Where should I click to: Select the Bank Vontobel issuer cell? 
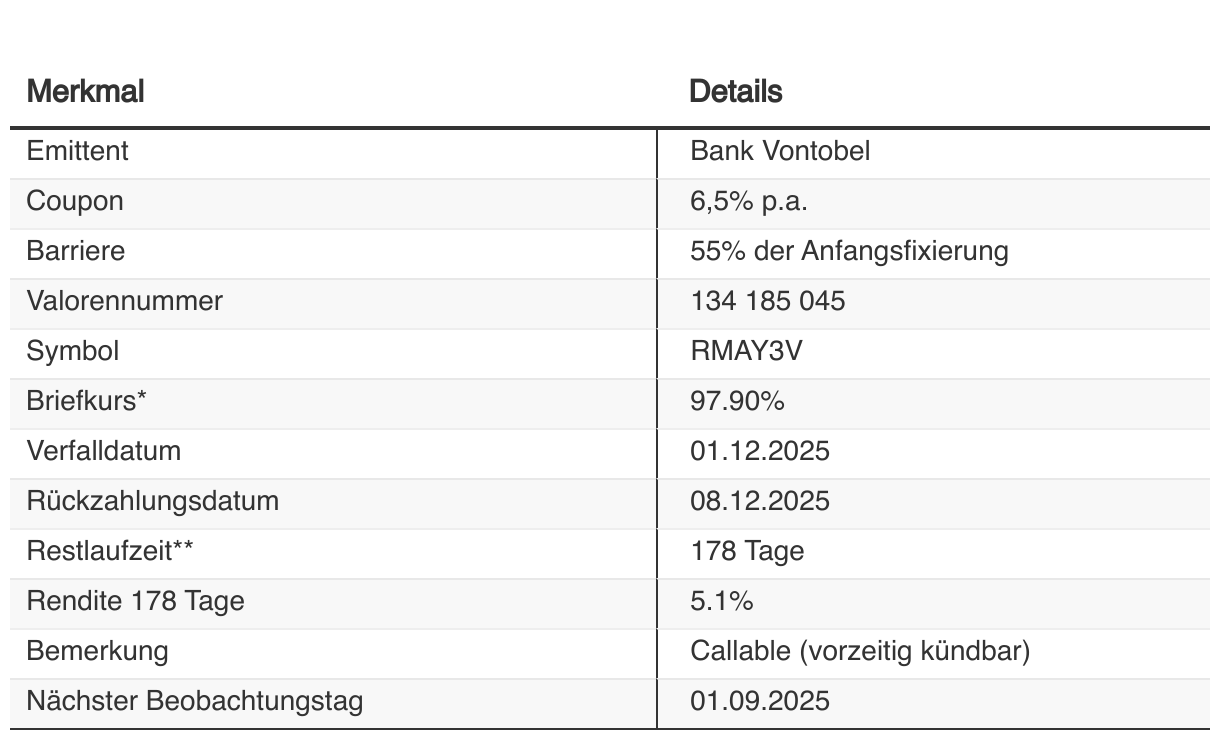(x=780, y=151)
